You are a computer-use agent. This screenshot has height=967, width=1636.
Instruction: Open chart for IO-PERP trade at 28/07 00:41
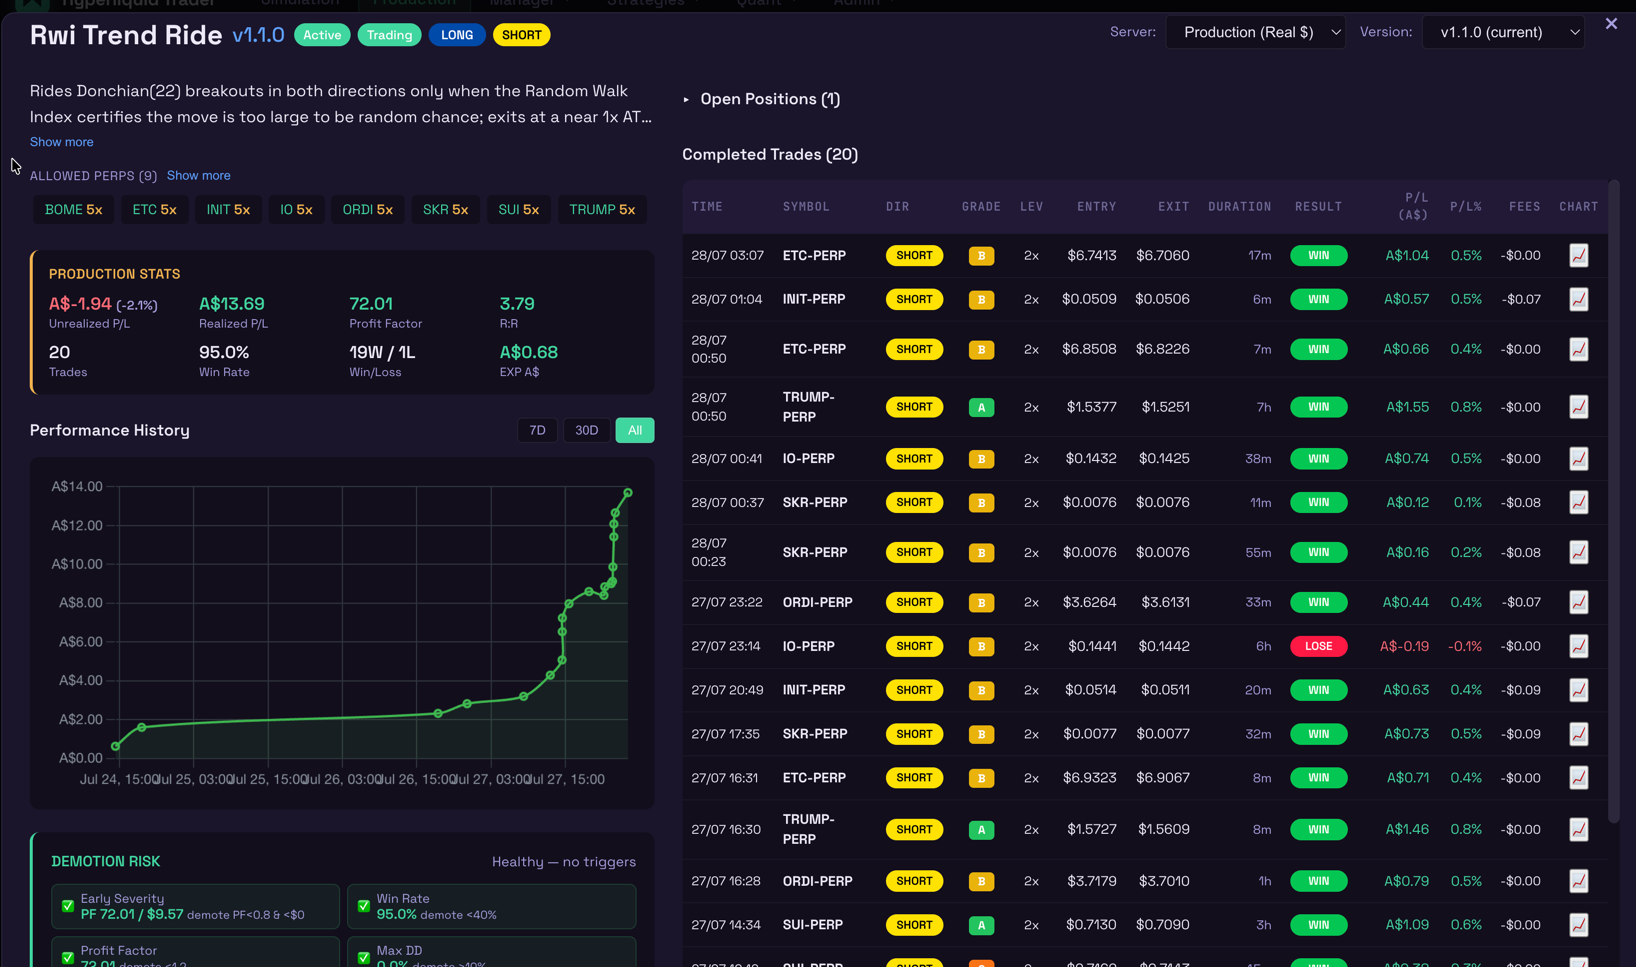[x=1579, y=459]
